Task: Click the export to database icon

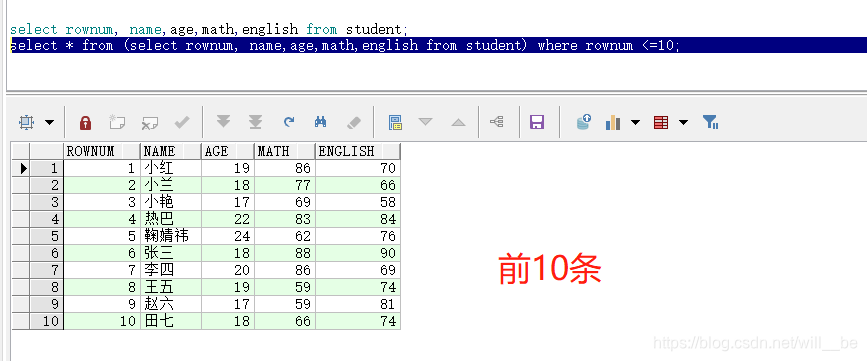Action: click(583, 122)
